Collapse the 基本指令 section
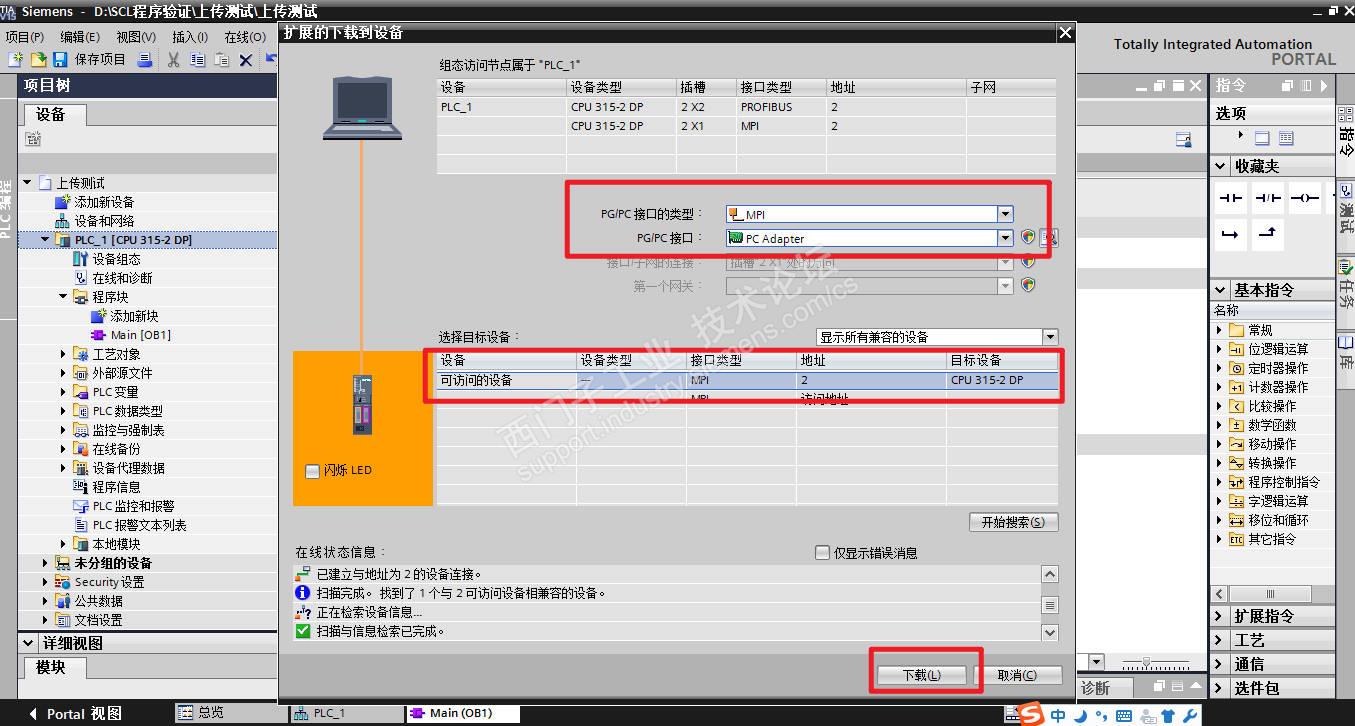The height and width of the screenshot is (726, 1355). point(1221,290)
